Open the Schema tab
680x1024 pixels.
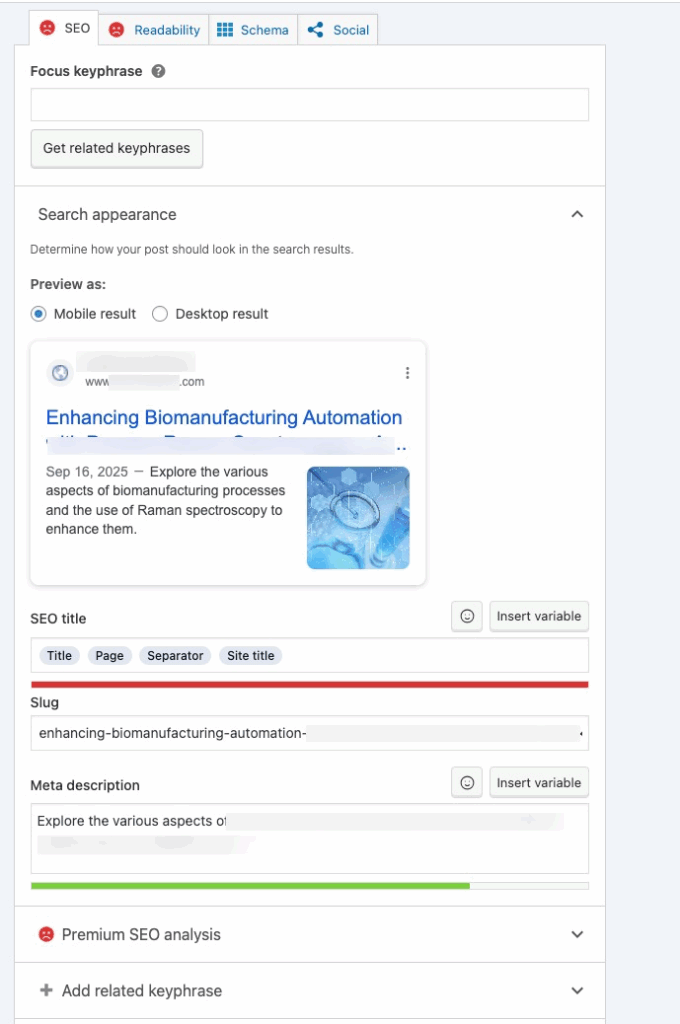(x=253, y=30)
